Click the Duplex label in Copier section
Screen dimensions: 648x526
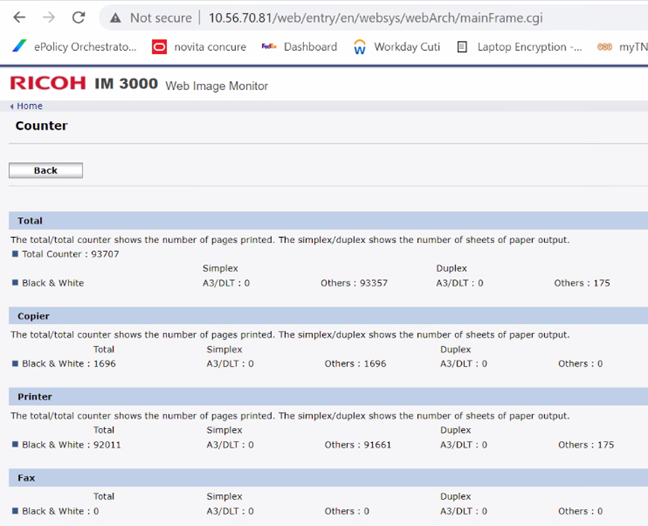pyautogui.click(x=455, y=349)
